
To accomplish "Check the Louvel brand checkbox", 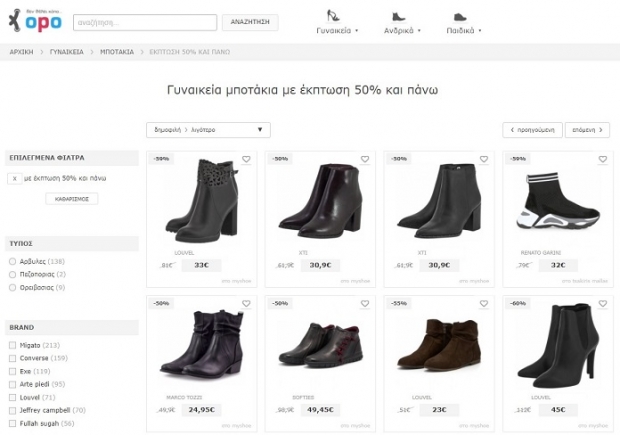I will 12,397.
